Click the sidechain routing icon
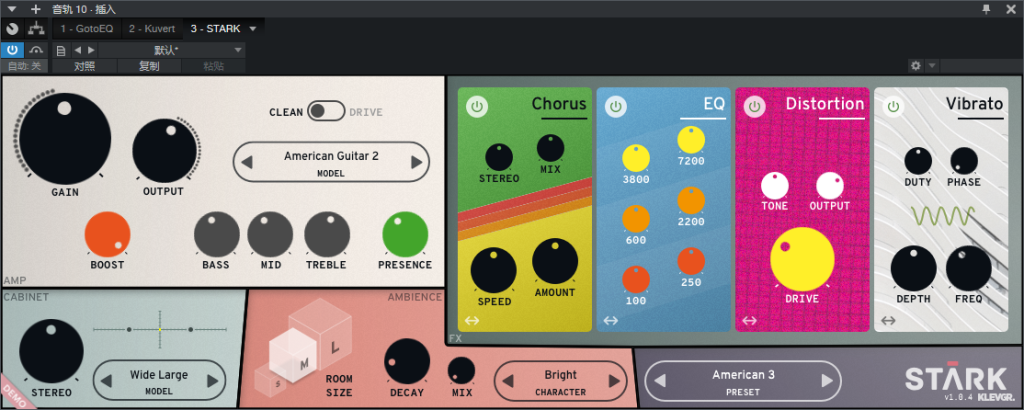Image resolution: width=1024 pixels, height=410 pixels. pyautogui.click(x=36, y=29)
